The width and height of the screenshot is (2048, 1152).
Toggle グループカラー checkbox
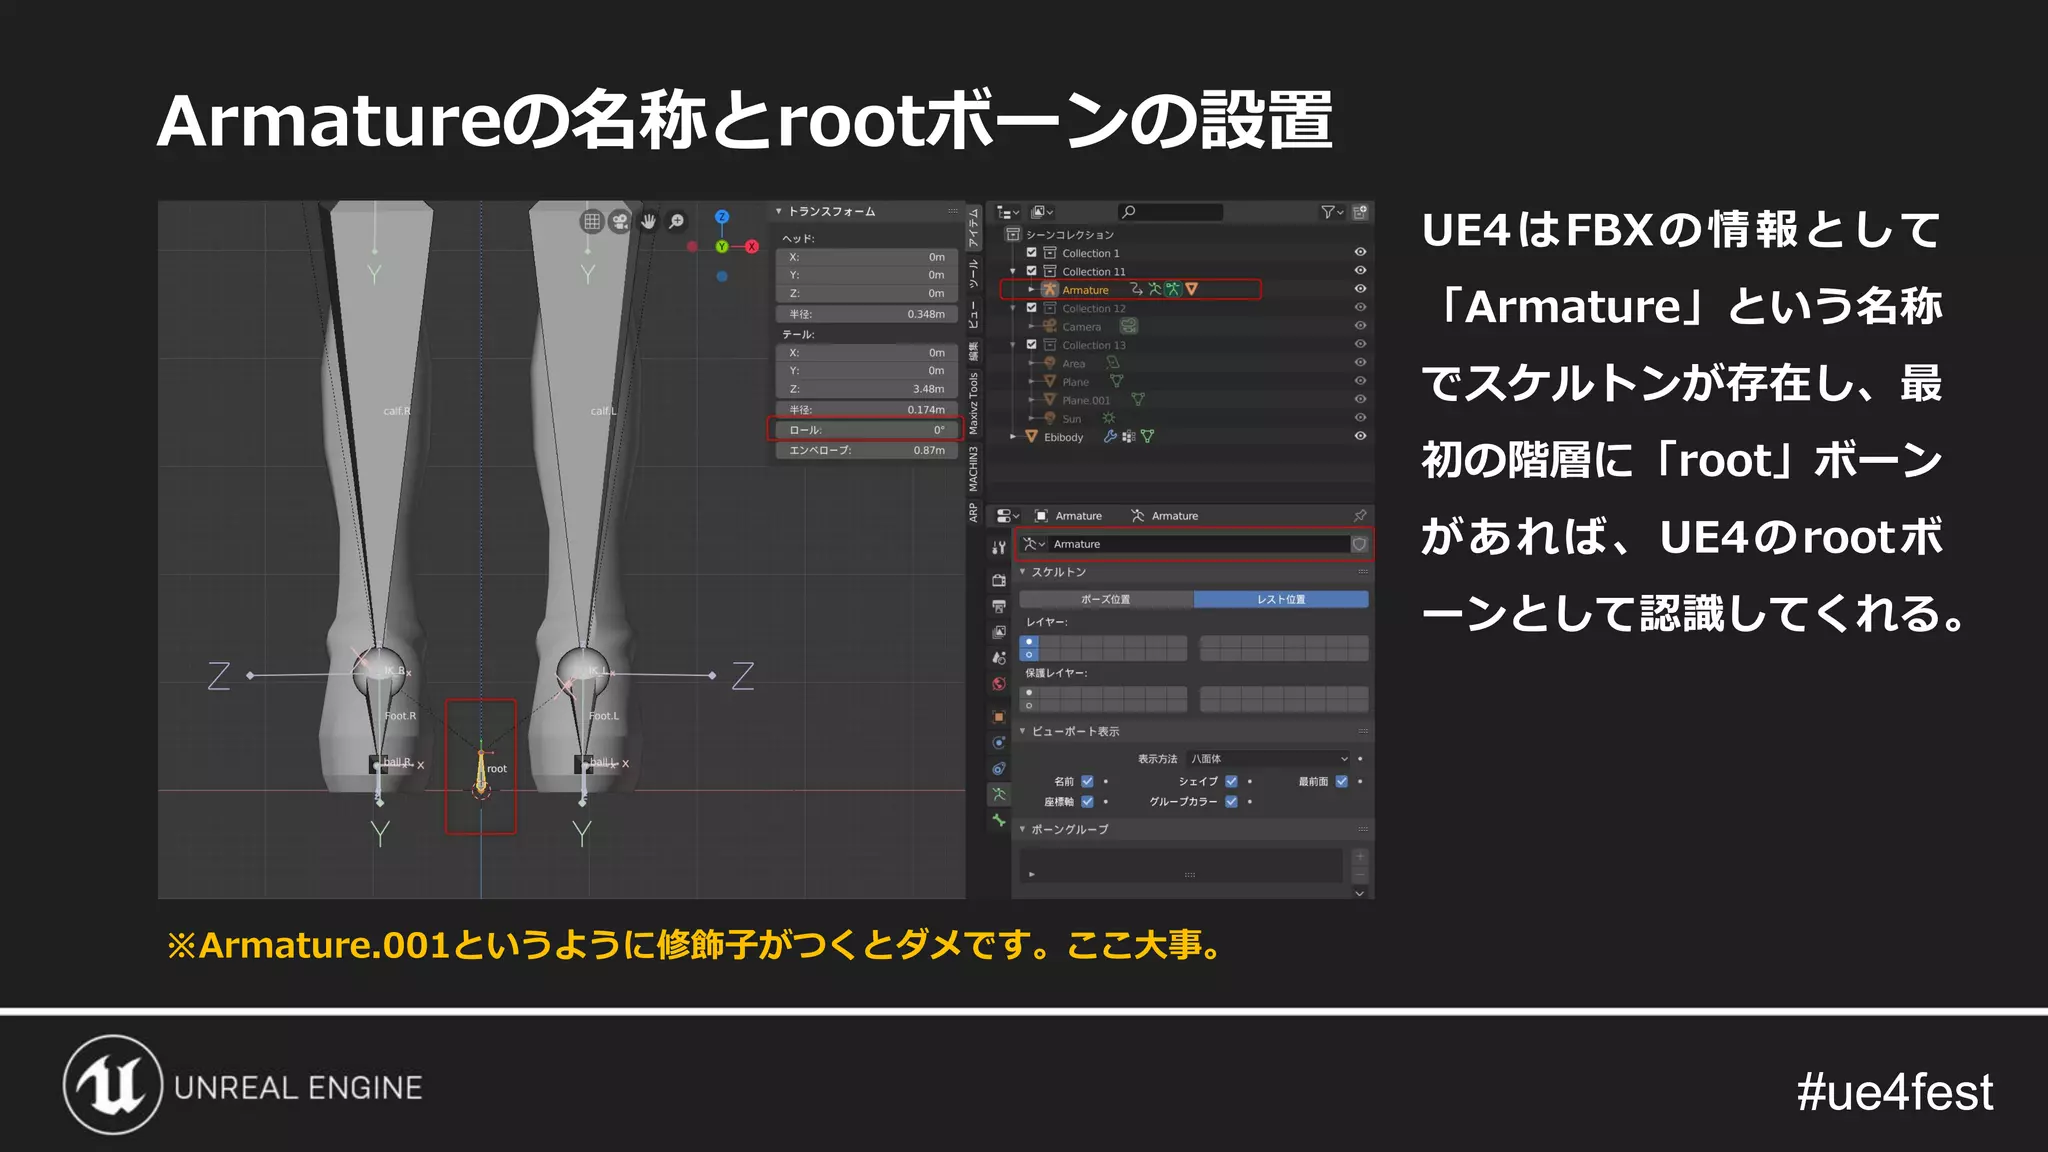(1231, 802)
